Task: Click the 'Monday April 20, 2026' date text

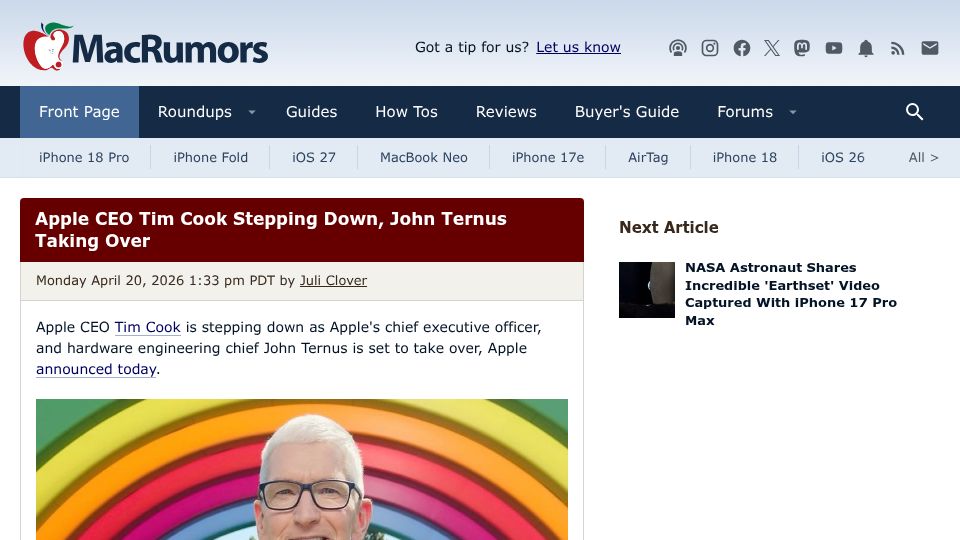Action: tap(110, 280)
